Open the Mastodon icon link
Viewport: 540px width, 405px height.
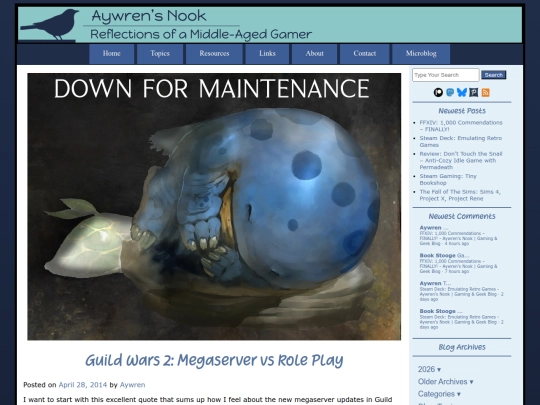(x=450, y=92)
